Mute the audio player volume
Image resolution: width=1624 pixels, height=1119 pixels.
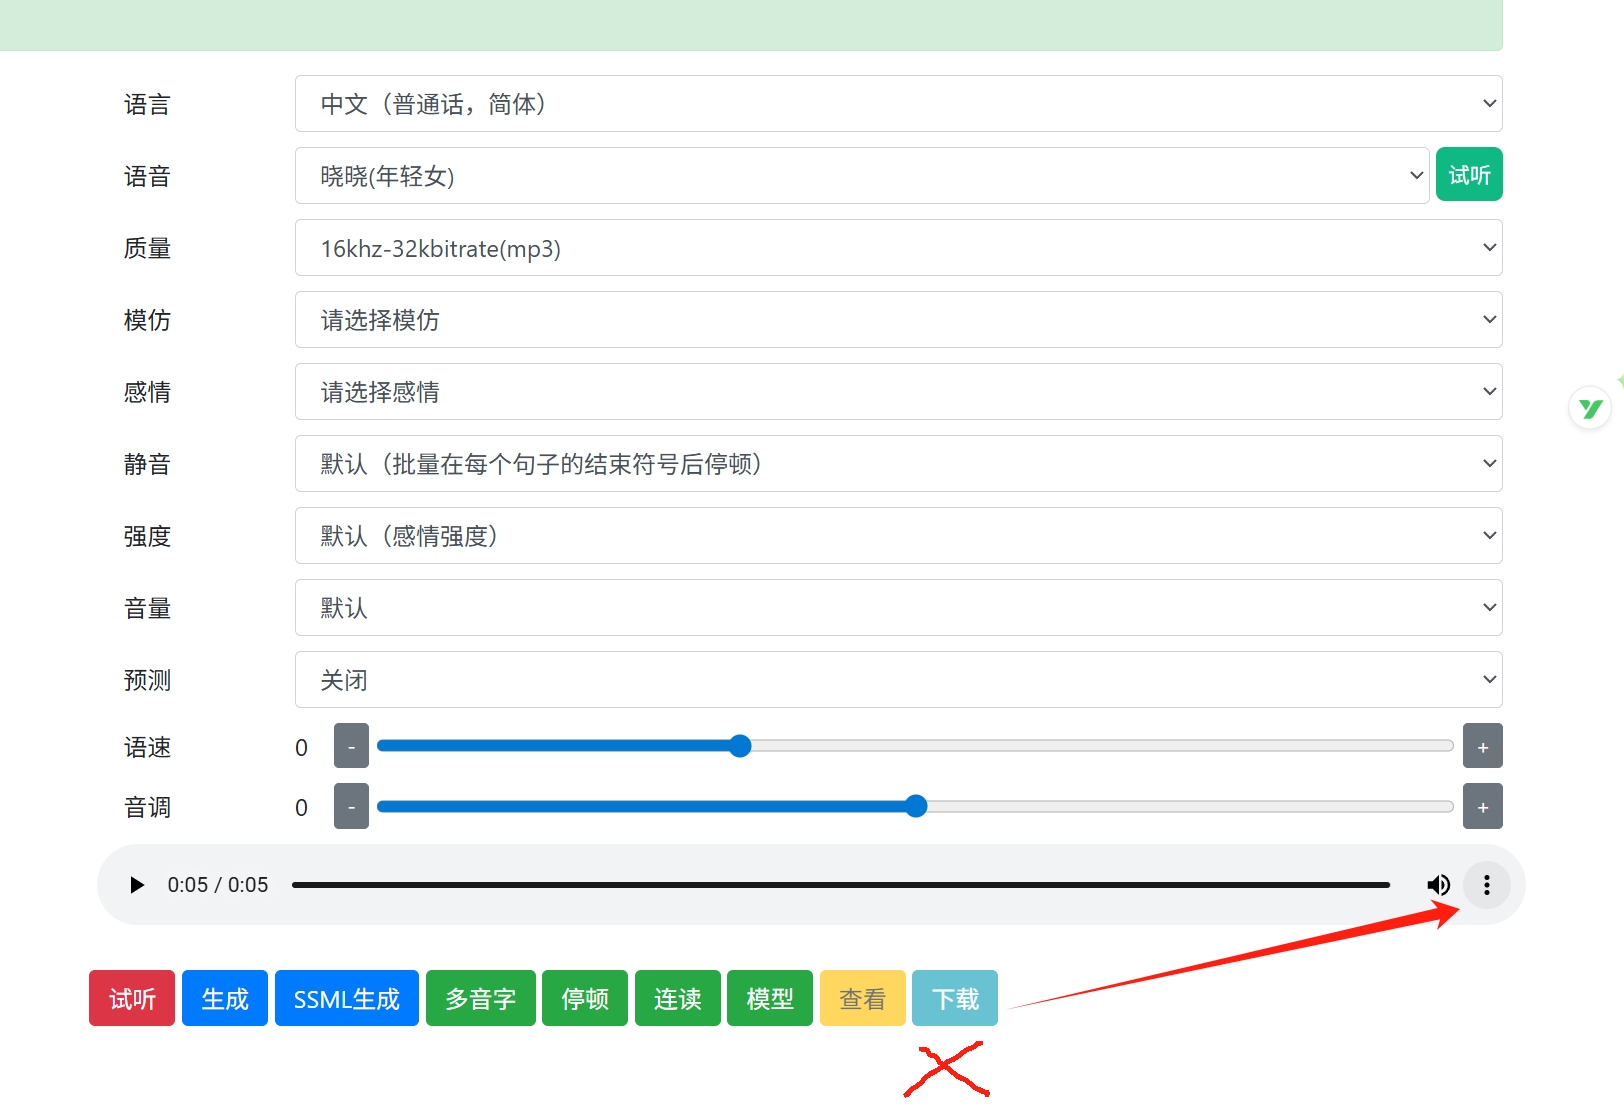tap(1439, 884)
